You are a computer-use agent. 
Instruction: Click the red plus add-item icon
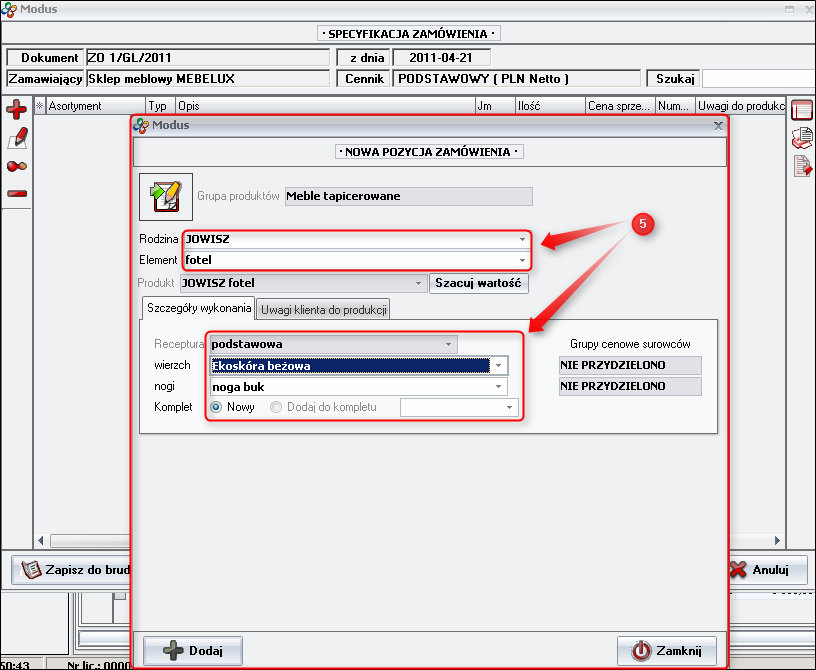pos(16,111)
